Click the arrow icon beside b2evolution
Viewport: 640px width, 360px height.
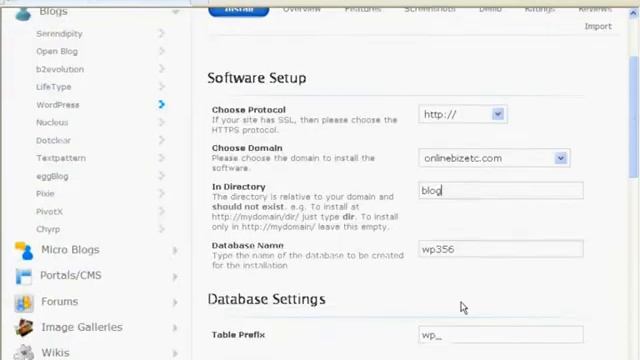coord(162,69)
